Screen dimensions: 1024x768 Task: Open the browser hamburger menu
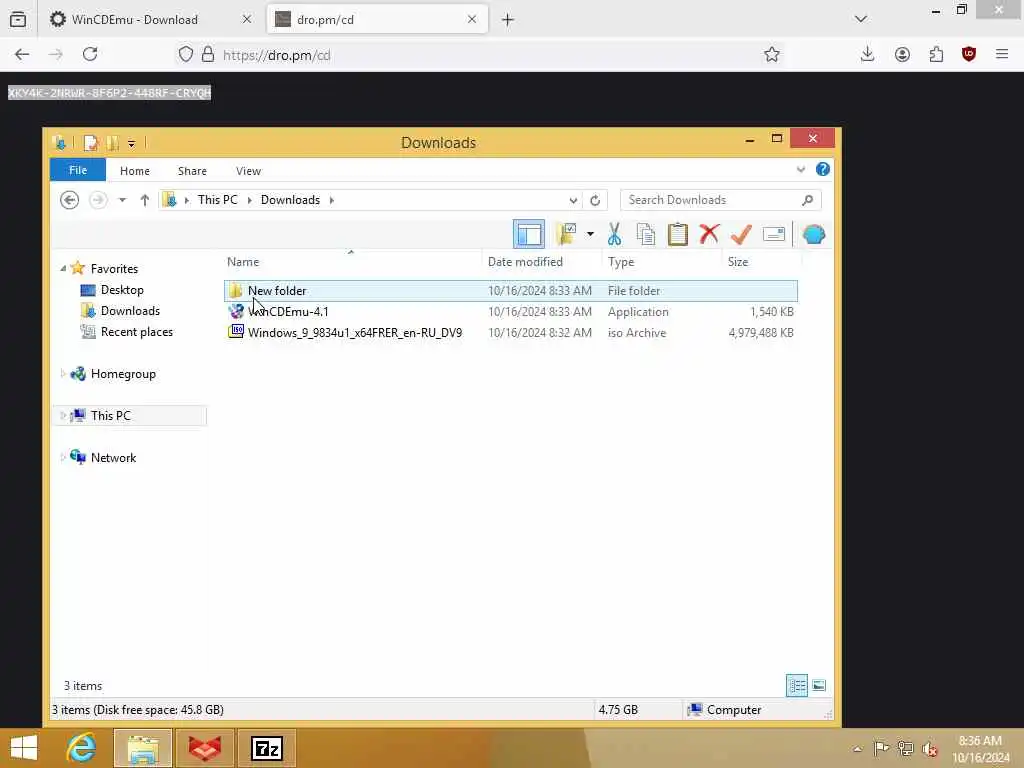pyautogui.click(x=1002, y=54)
